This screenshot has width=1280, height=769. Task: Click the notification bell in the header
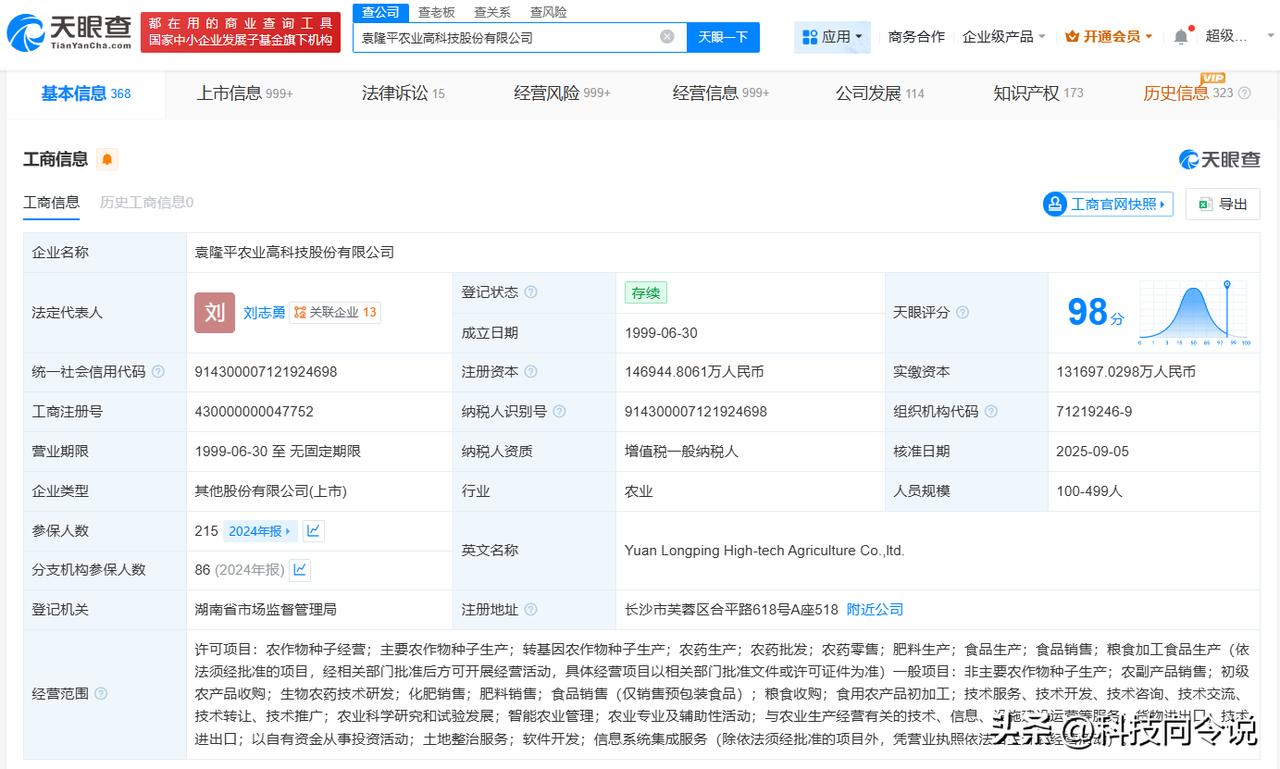(x=1181, y=37)
